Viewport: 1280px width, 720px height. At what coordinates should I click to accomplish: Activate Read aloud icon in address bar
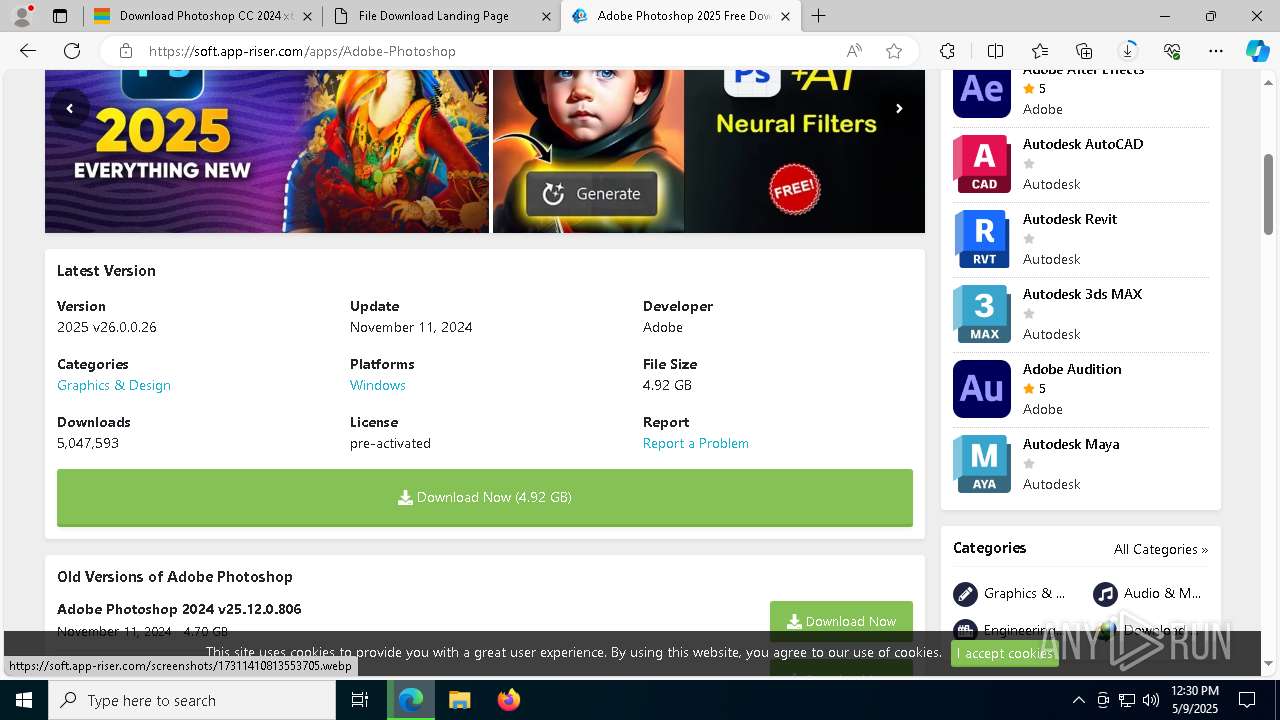click(x=854, y=51)
